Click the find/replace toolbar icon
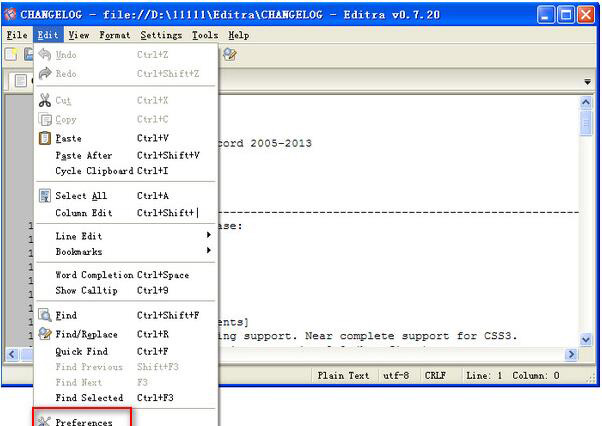Viewport: 602px width, 426px height. tap(230, 54)
